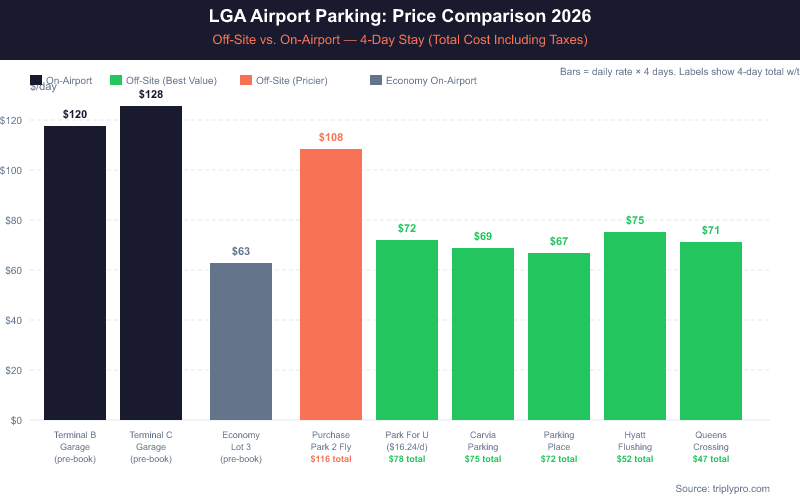The image size is (800, 500).
Task: Click the black On-Airport legend swatch
Action: click(36, 80)
